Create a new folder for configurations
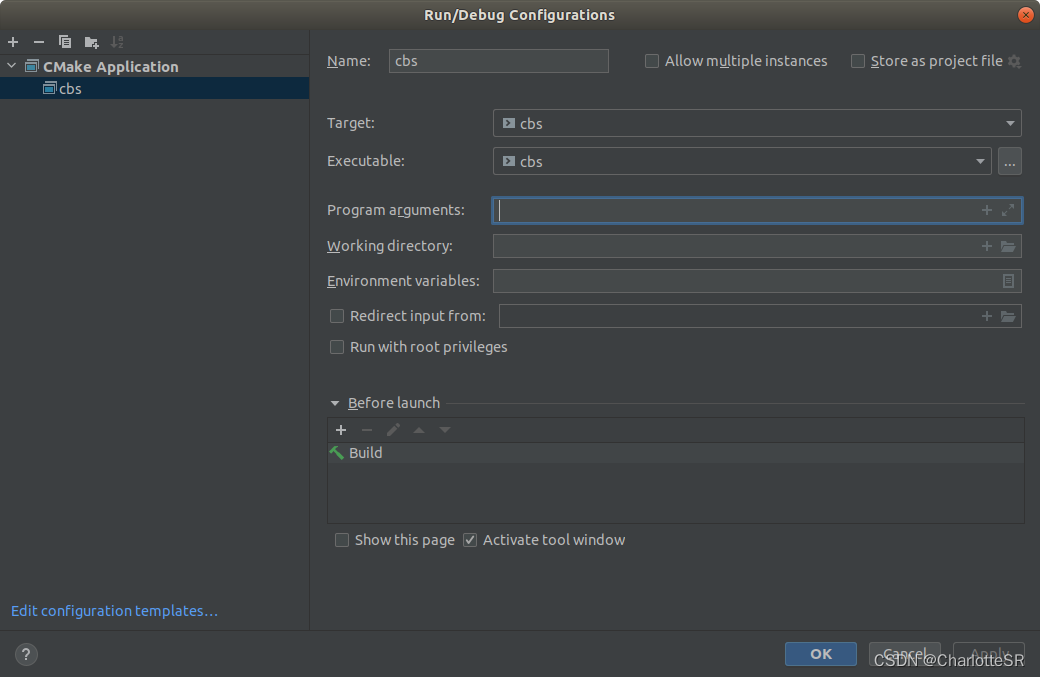1040x677 pixels. 90,42
